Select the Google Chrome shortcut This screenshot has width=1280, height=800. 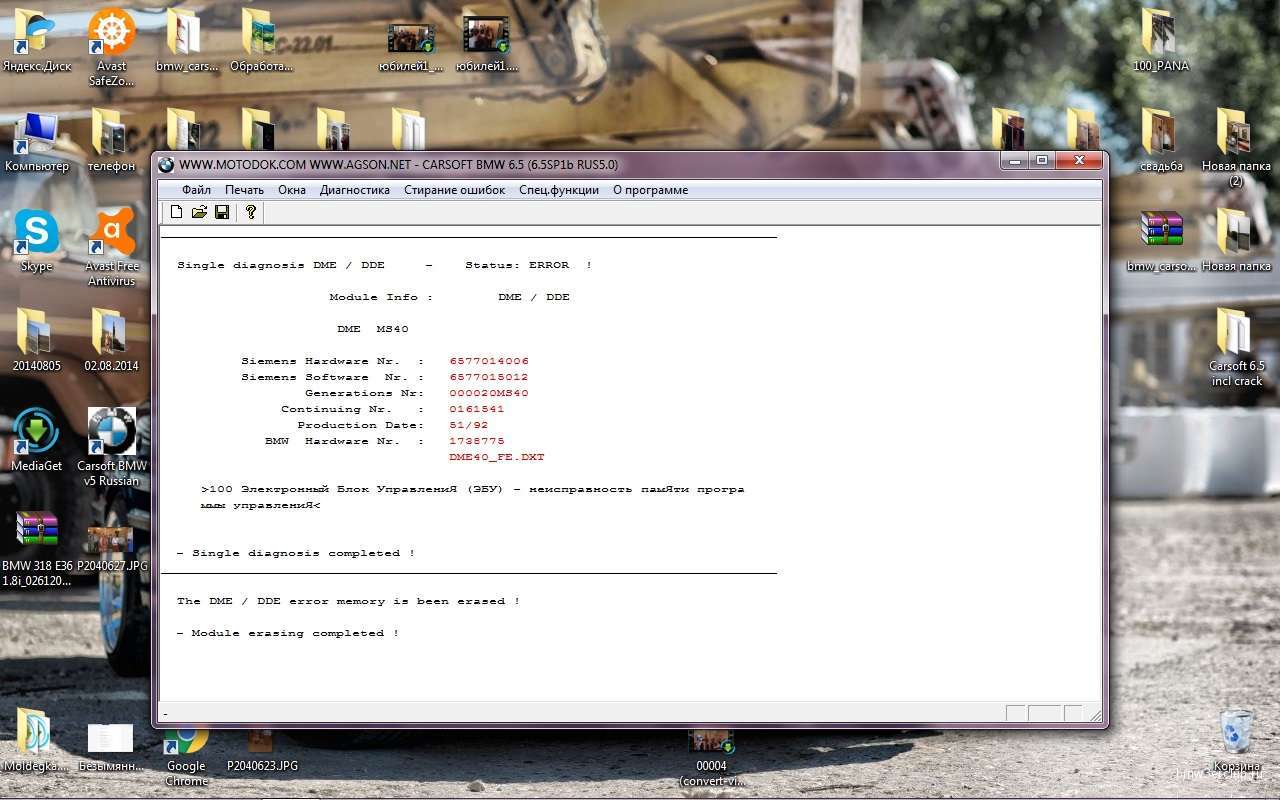click(186, 758)
